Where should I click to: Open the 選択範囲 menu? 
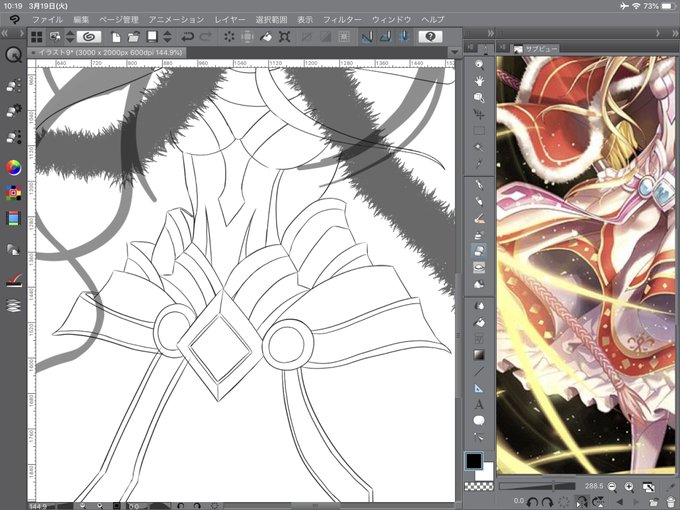coord(271,20)
